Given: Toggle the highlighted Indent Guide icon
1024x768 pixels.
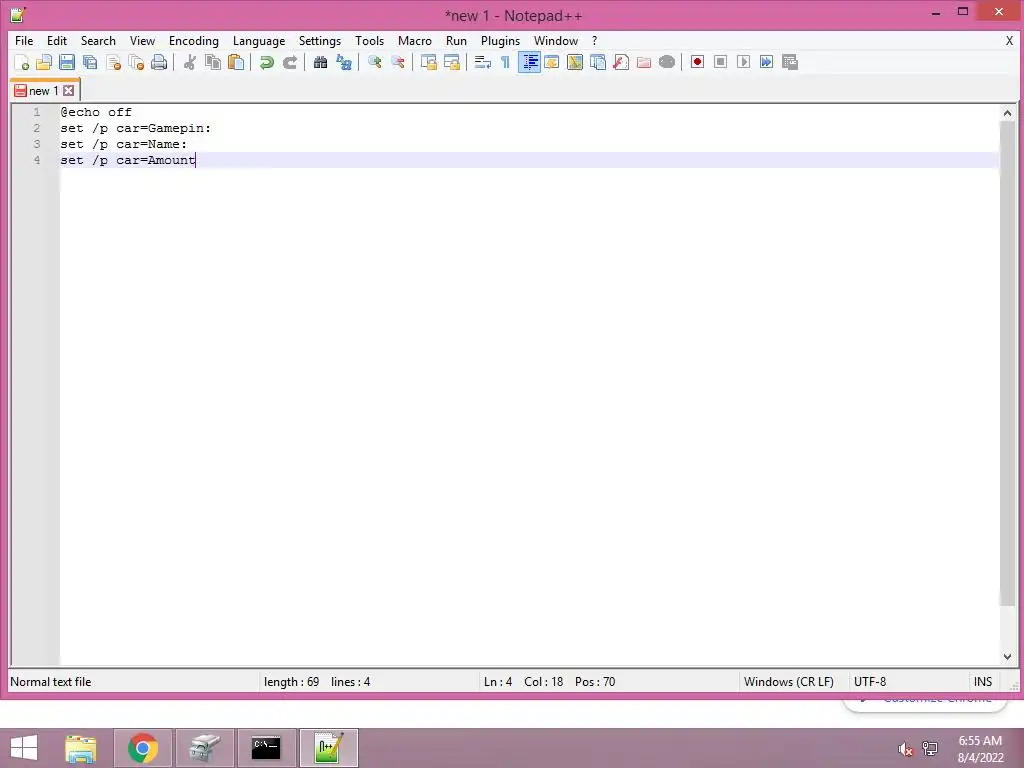Looking at the screenshot, I should (530, 62).
